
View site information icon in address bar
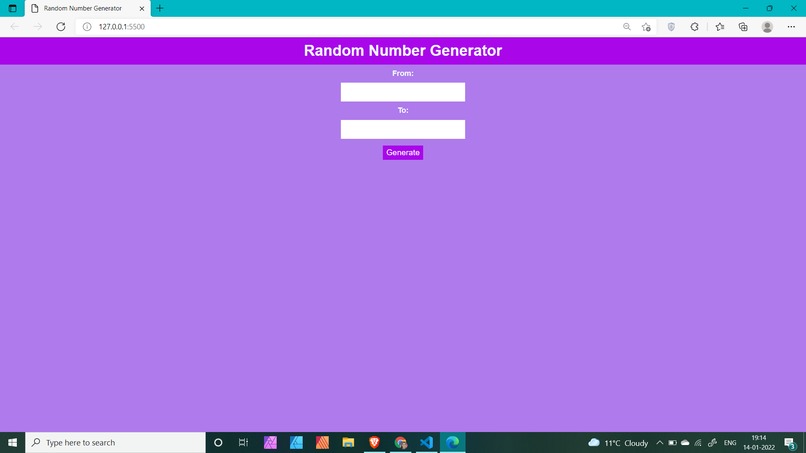(87, 27)
